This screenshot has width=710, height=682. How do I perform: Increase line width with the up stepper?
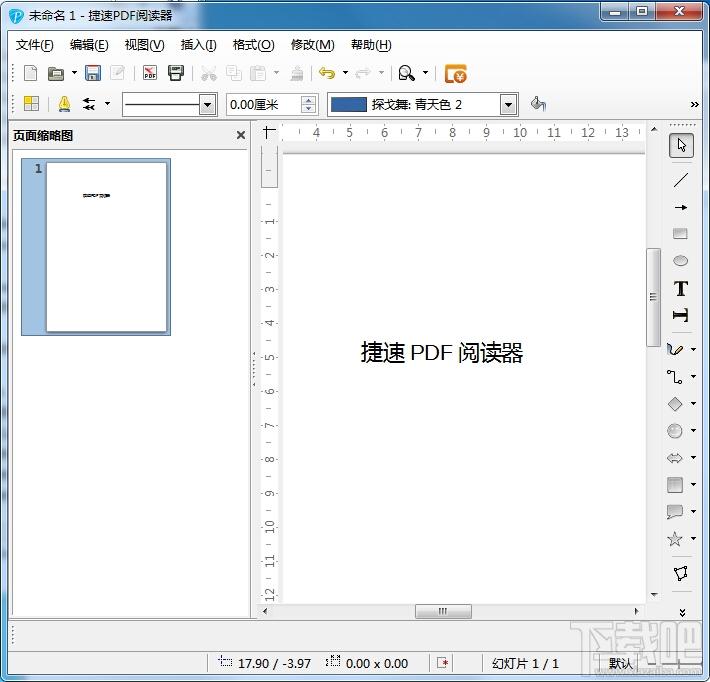tap(308, 101)
